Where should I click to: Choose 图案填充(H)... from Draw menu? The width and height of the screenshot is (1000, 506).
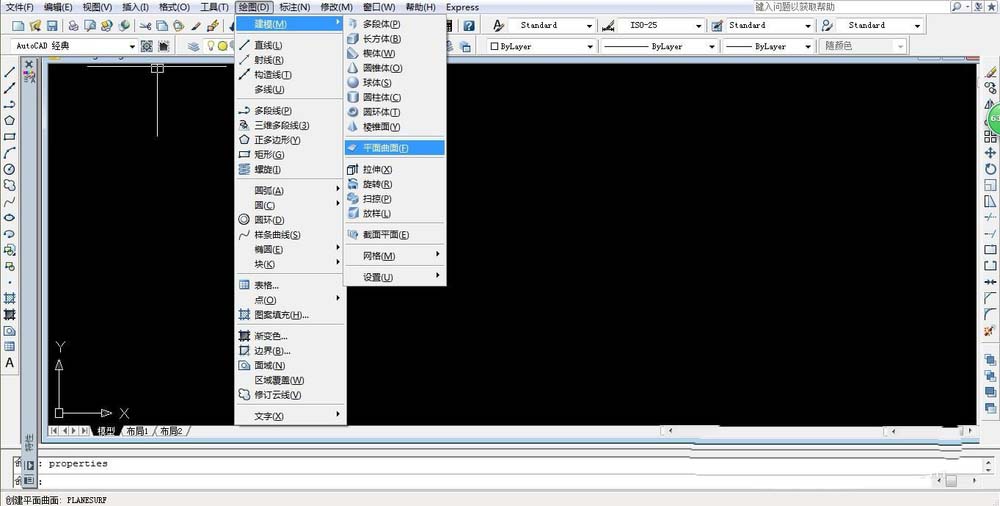coord(291,315)
